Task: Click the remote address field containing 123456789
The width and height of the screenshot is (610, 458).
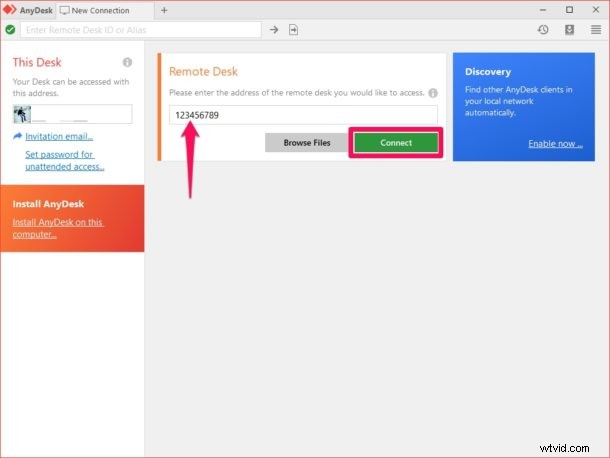Action: pos(303,115)
